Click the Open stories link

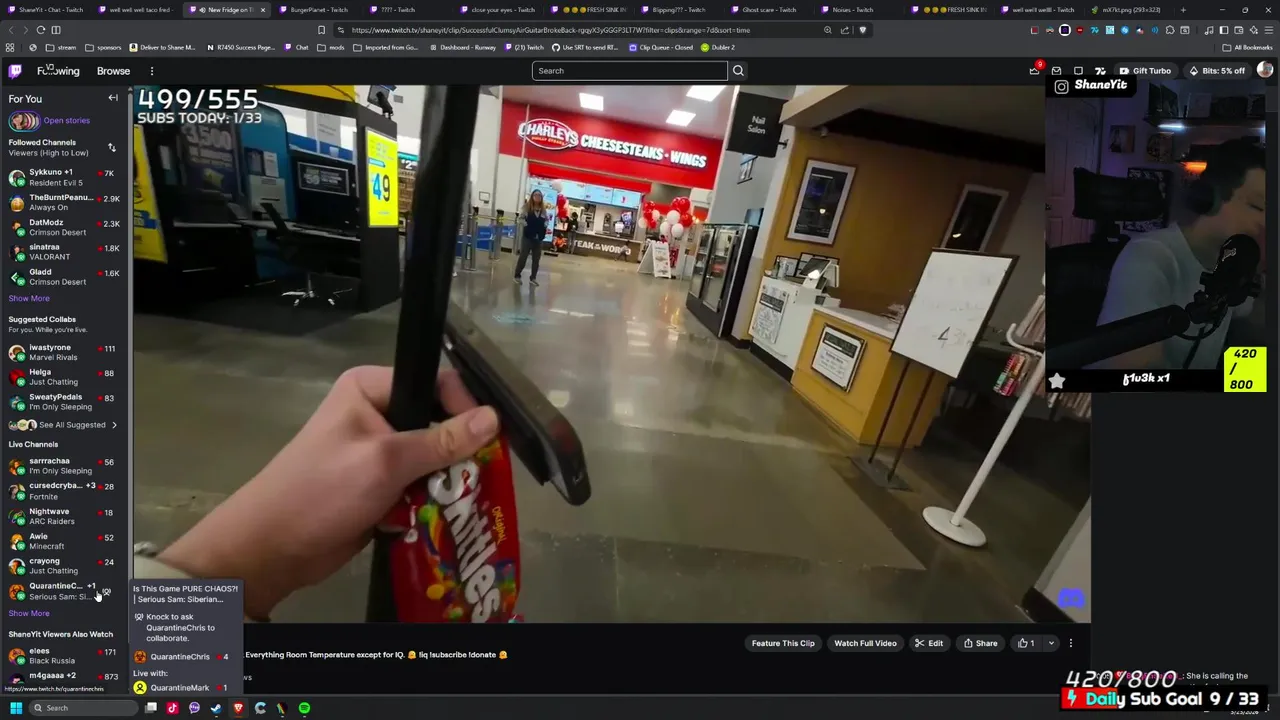[x=66, y=120]
